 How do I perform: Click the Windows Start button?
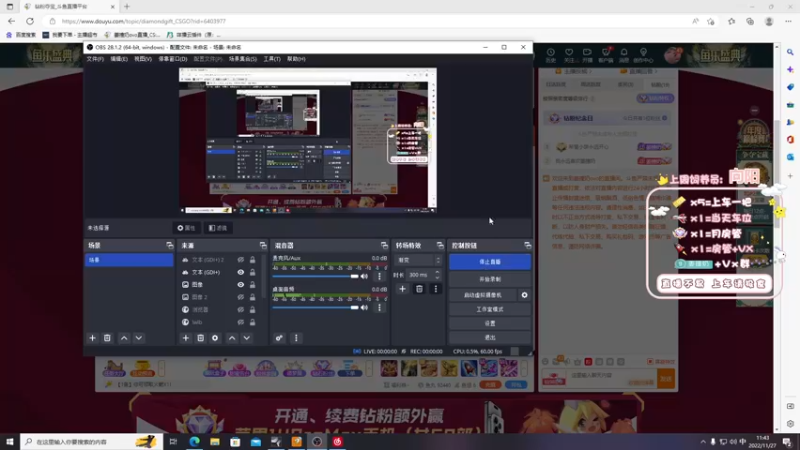coord(10,441)
